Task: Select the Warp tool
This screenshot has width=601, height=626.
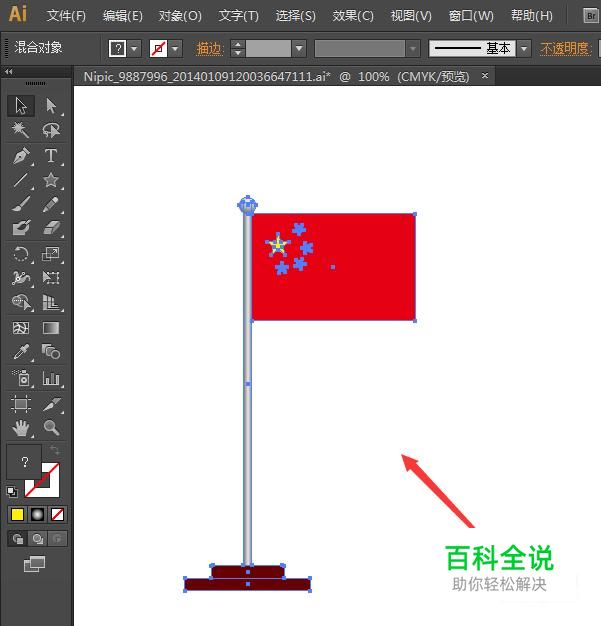Action: [21, 278]
